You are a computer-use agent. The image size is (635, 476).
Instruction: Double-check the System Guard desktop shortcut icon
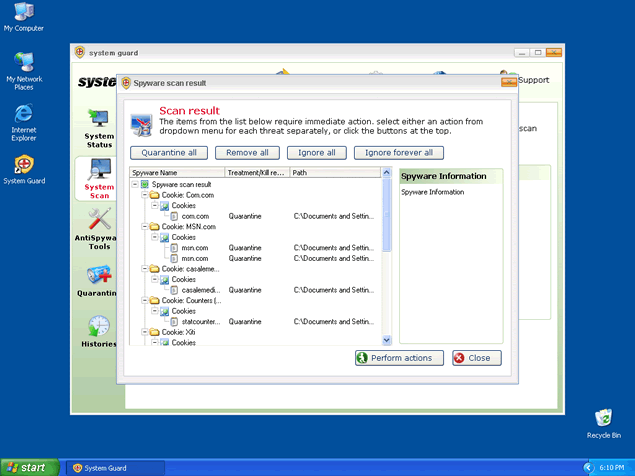point(23,166)
